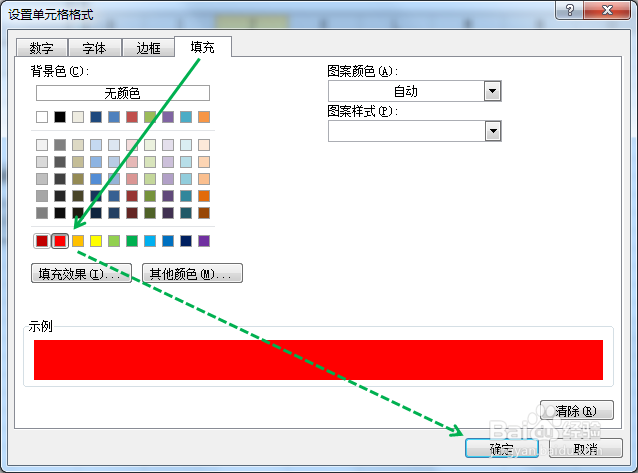
Task: Pick the dark blue theme swatch in top row
Action: point(96,117)
